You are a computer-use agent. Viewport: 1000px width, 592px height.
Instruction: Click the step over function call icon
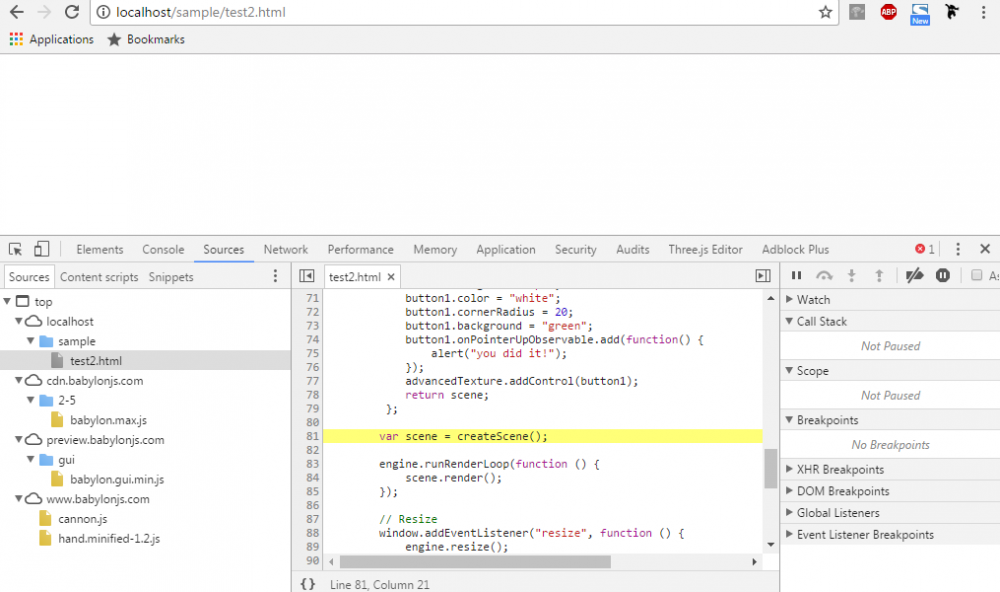(x=824, y=276)
